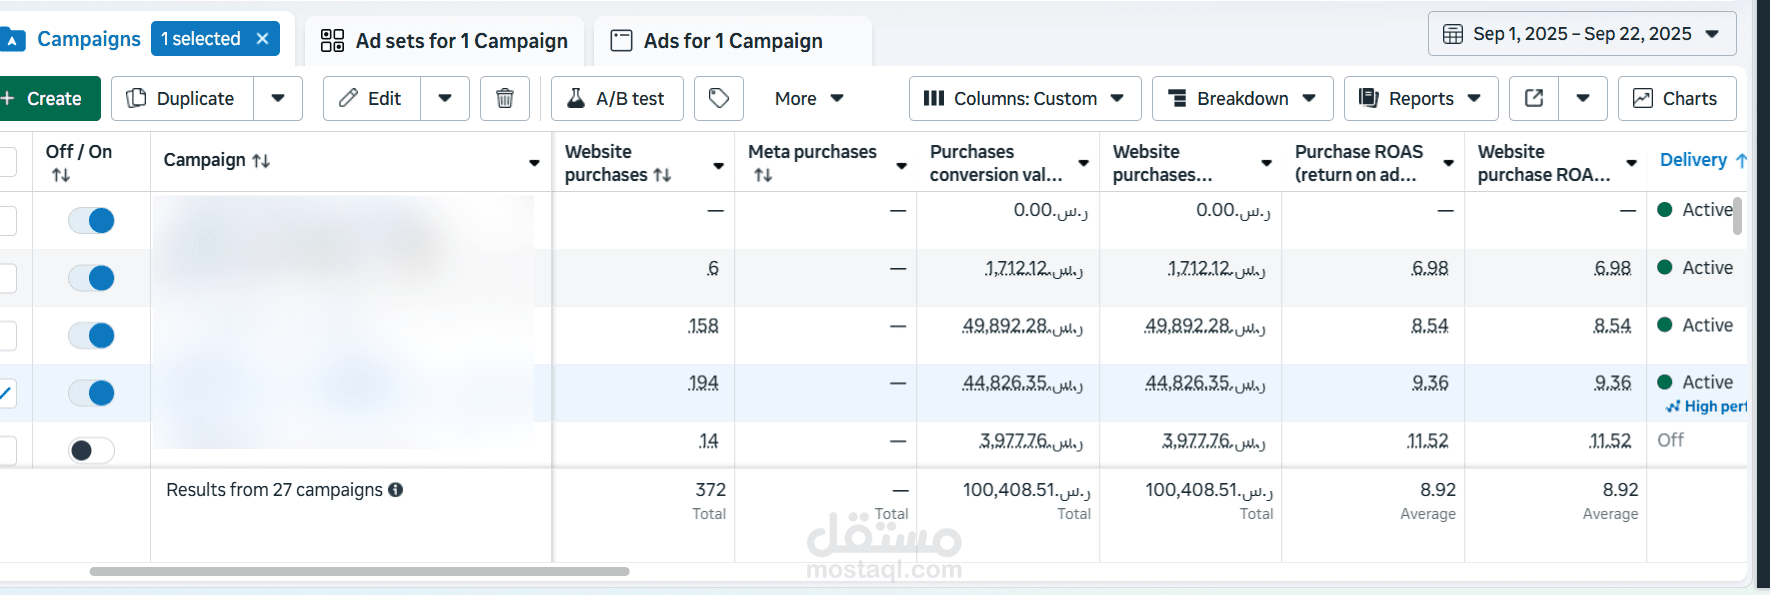Open the Duplicate dropdown arrow
Viewport: 1770px width, 595px height.
click(278, 98)
